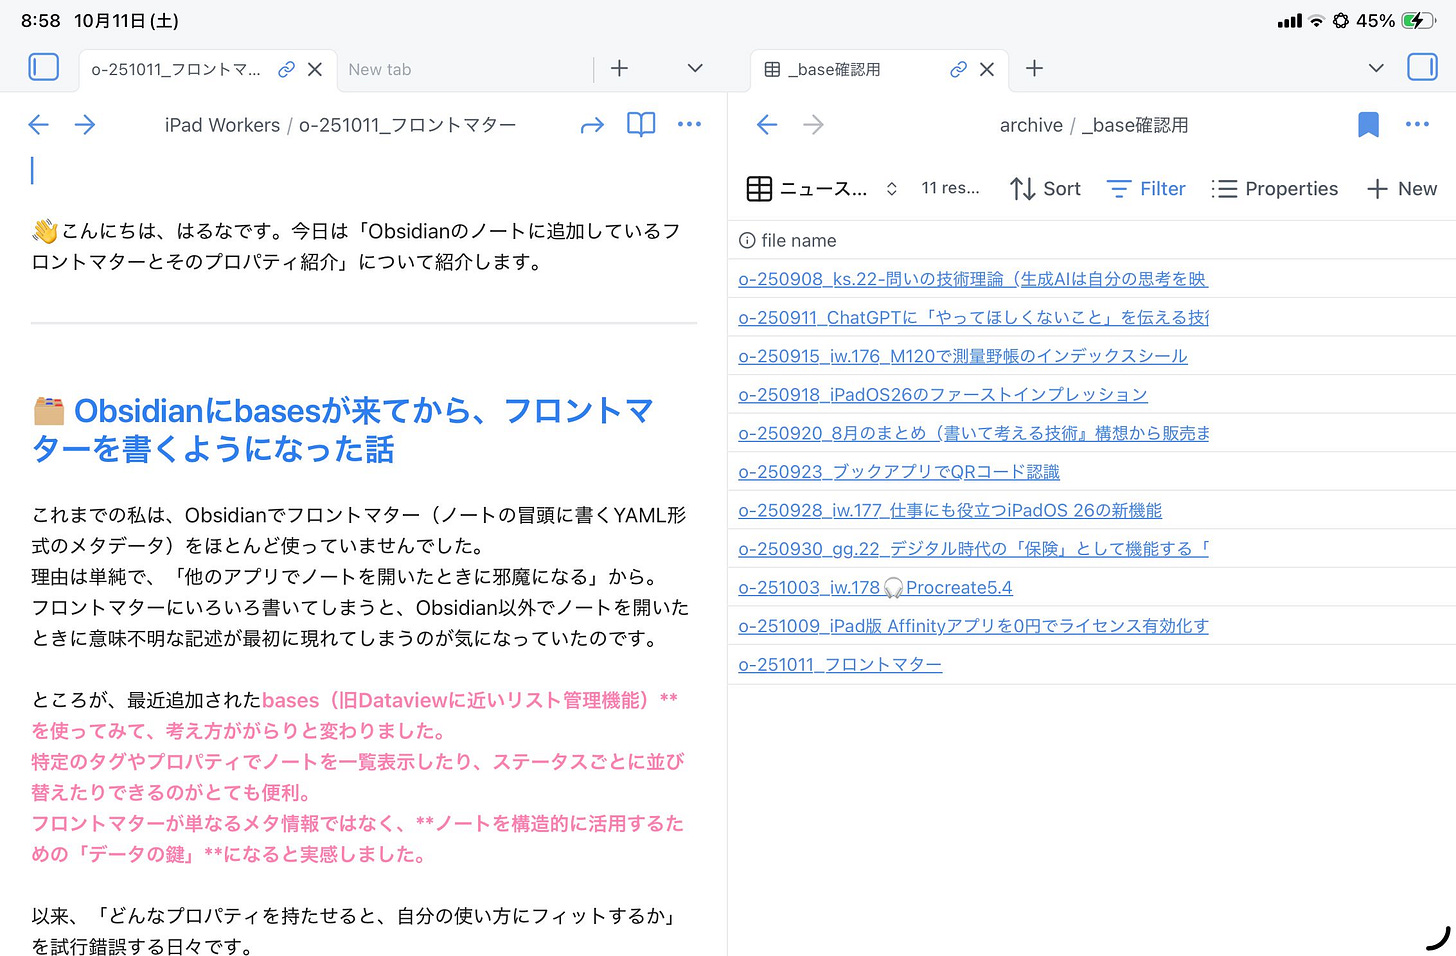The width and height of the screenshot is (1456, 956).
Task: Go back in _base確認用 pane
Action: point(767,125)
